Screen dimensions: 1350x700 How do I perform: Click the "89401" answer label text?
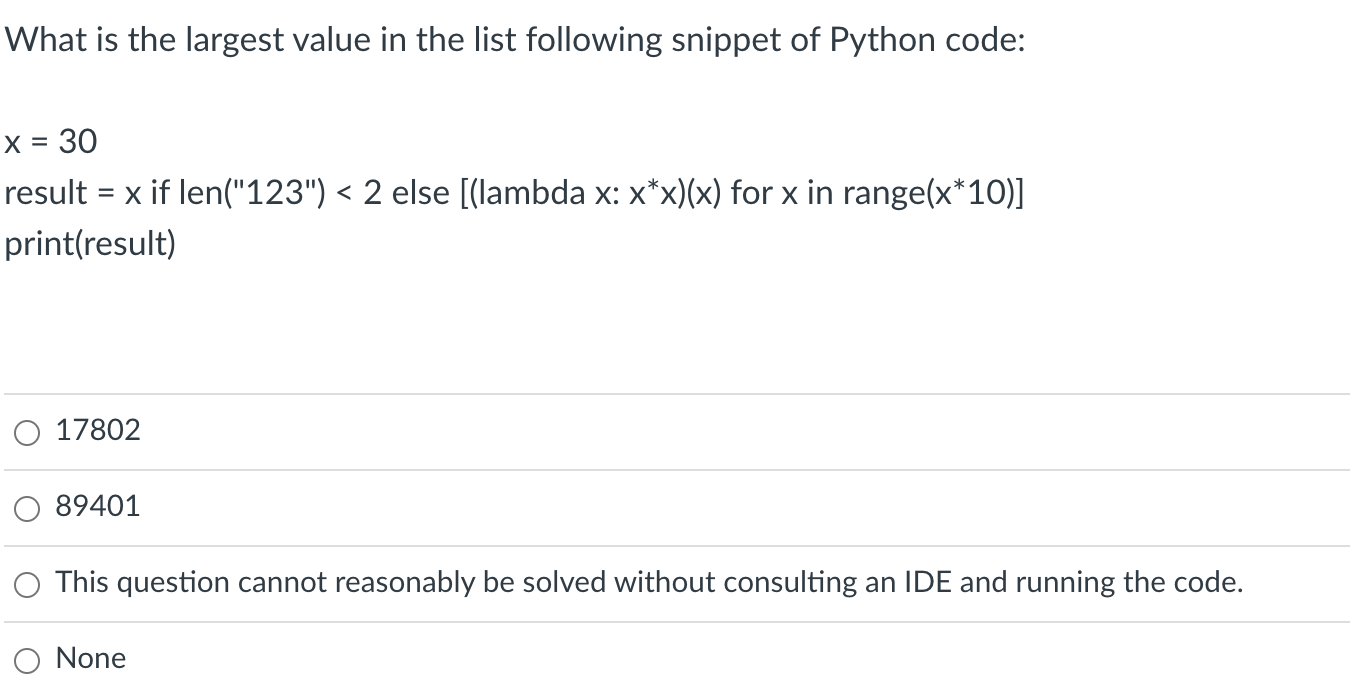(98, 507)
